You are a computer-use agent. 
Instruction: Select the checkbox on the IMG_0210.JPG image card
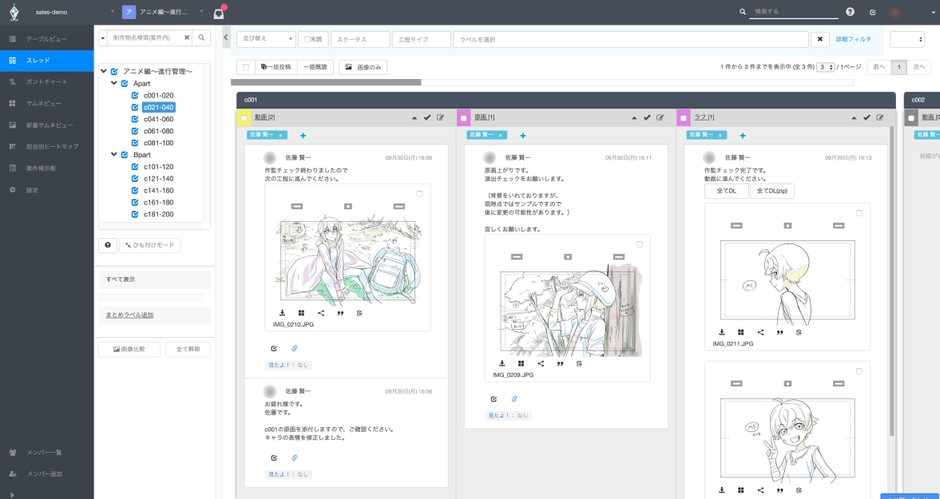pyautogui.click(x=420, y=194)
